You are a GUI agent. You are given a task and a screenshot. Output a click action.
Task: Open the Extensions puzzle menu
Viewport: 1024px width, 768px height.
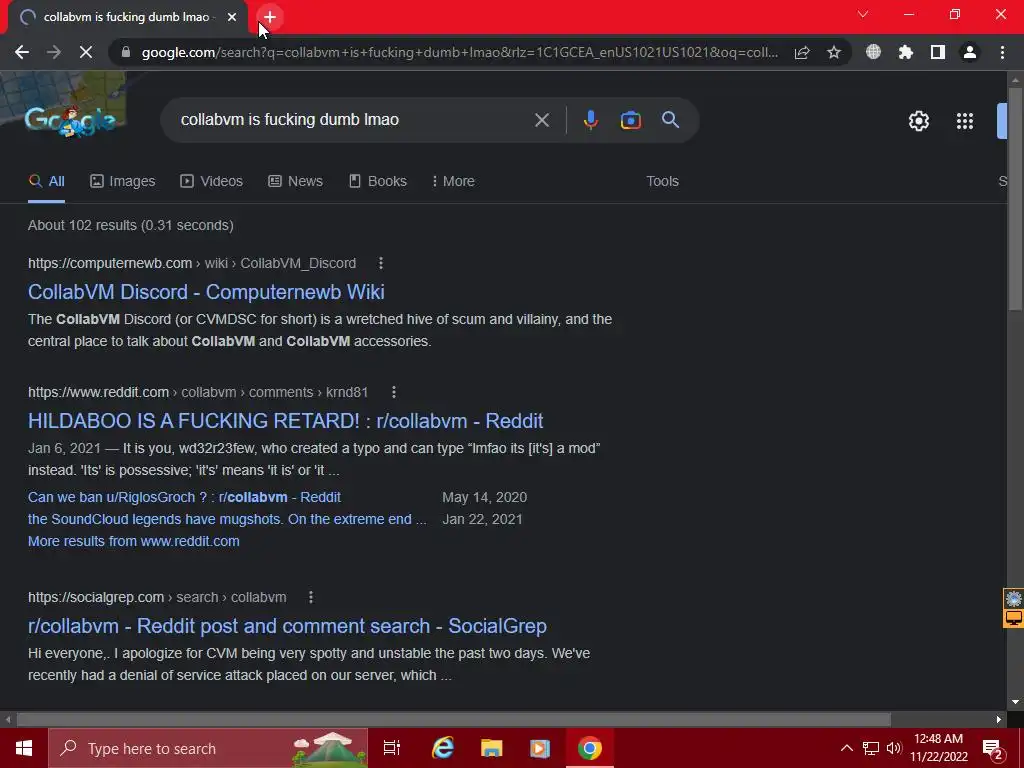[905, 52]
